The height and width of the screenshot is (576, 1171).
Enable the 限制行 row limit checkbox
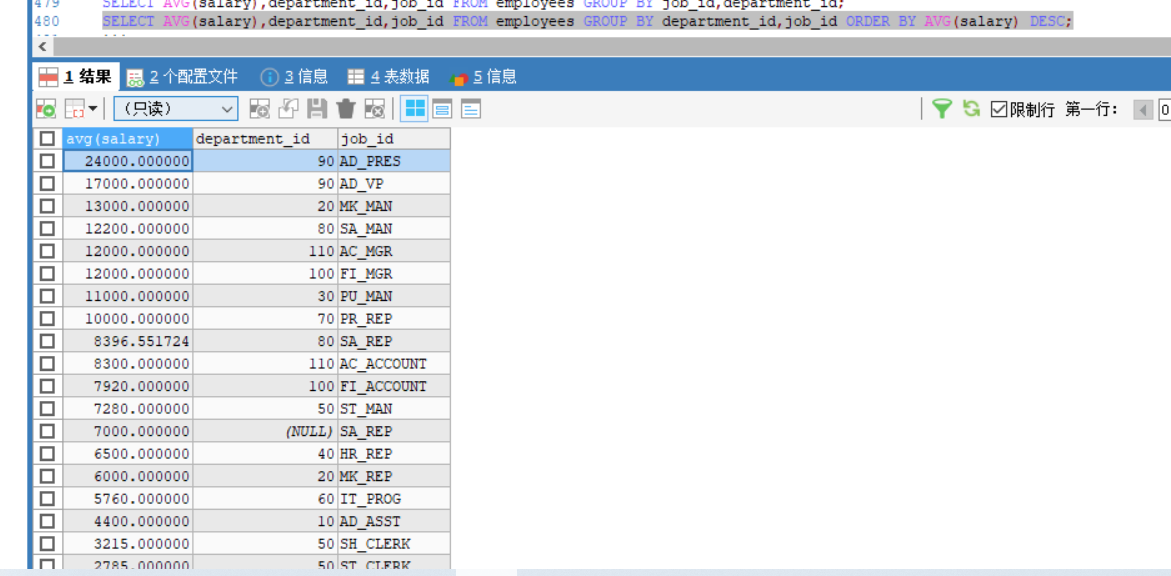click(998, 109)
